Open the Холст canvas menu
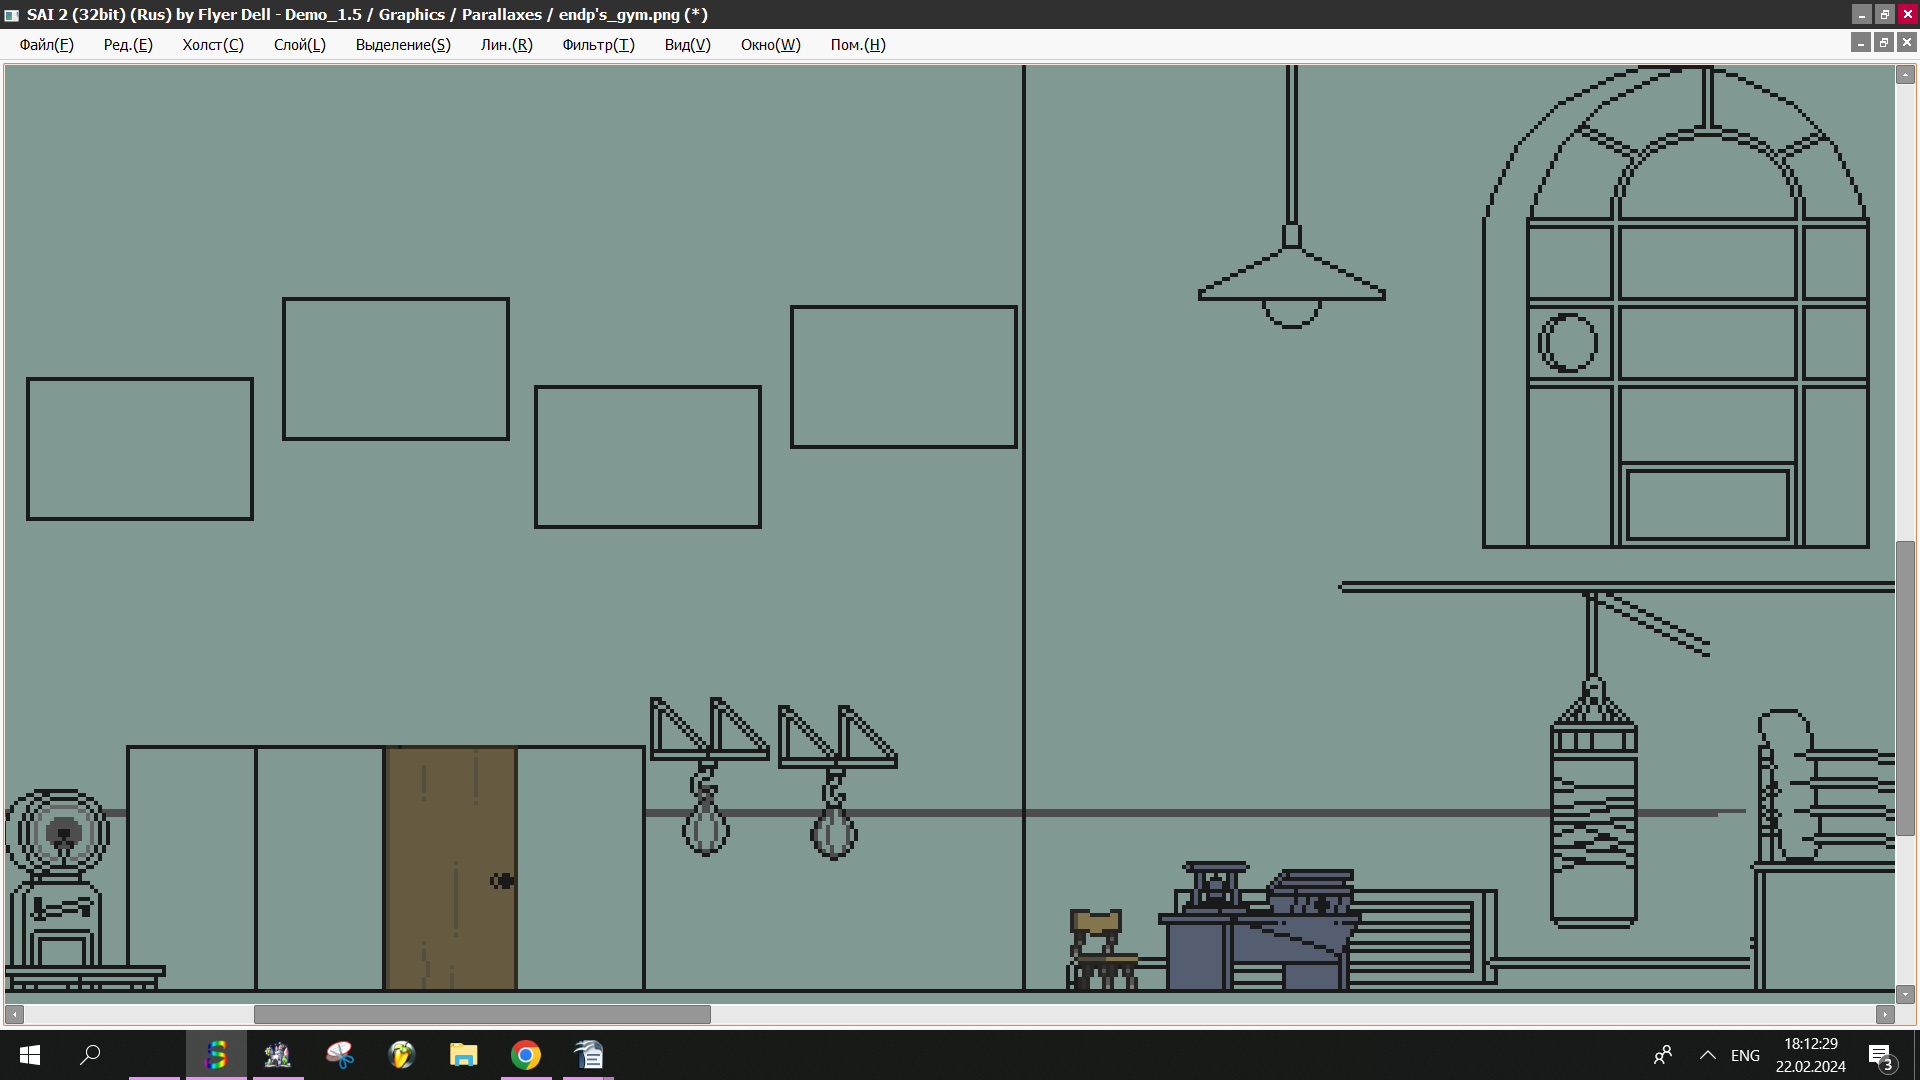This screenshot has height=1080, width=1920. (x=212, y=45)
